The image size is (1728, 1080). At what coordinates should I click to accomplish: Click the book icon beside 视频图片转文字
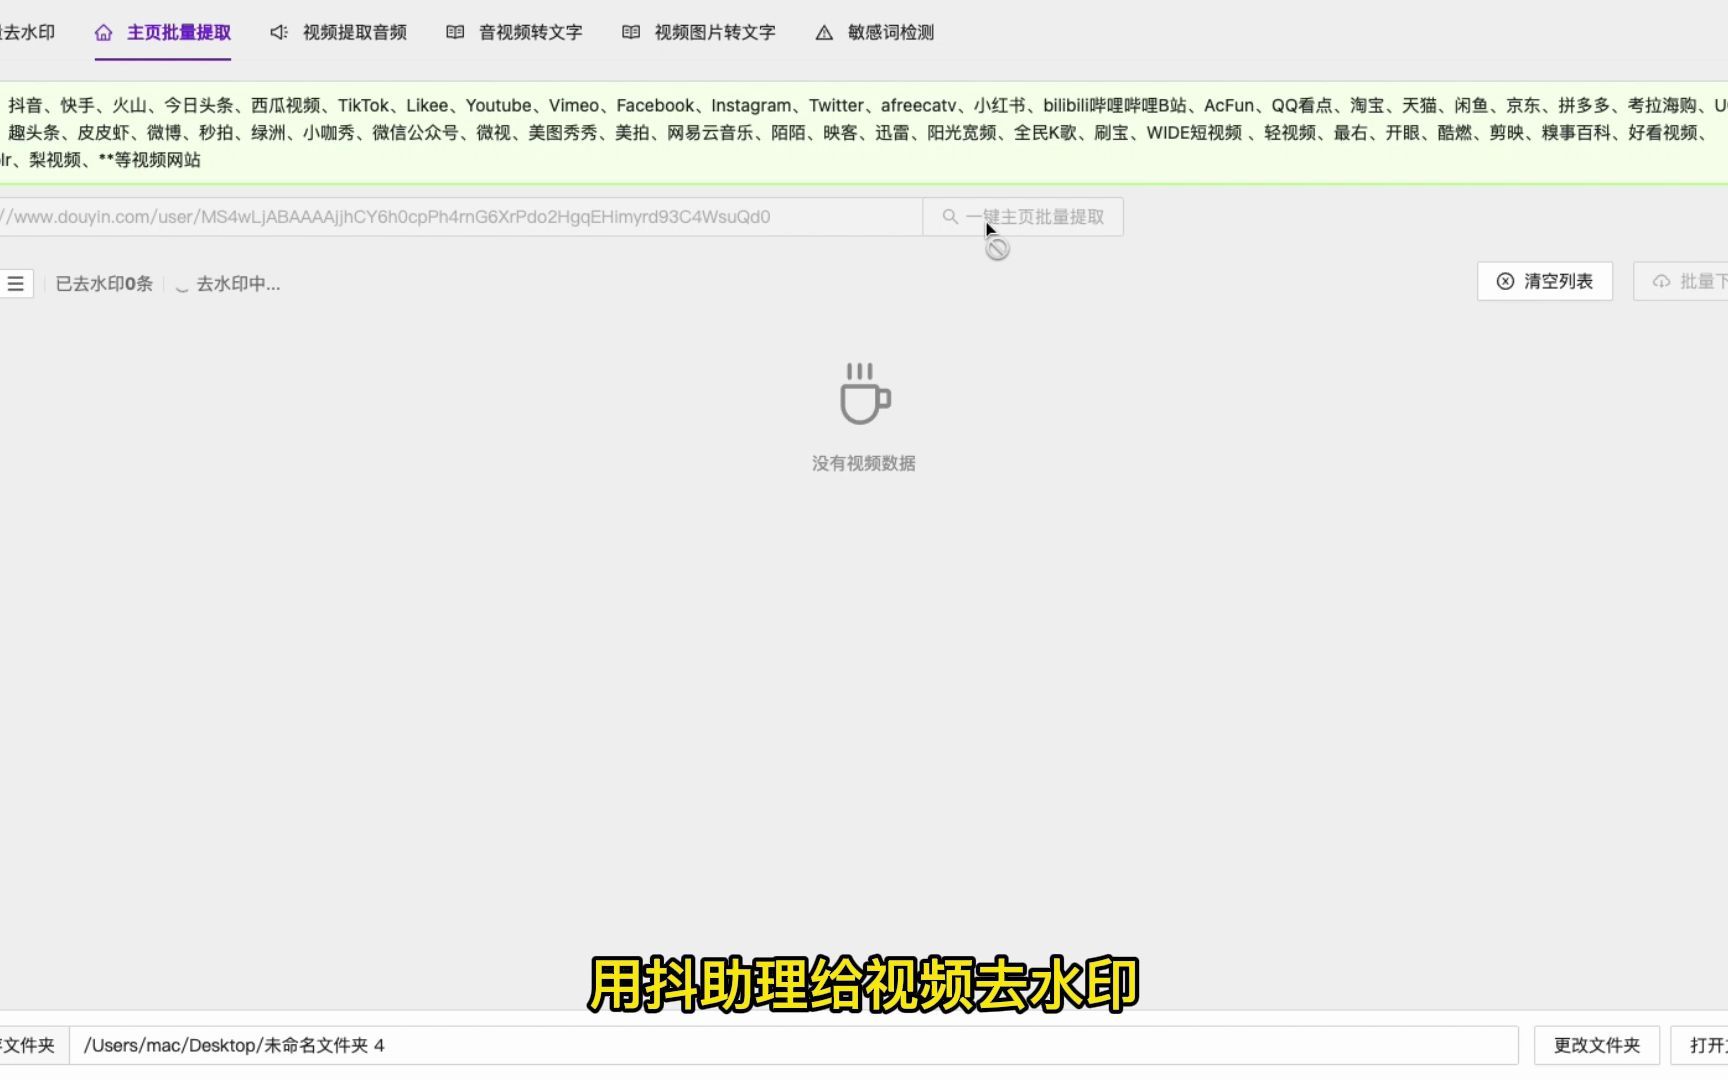pos(630,33)
